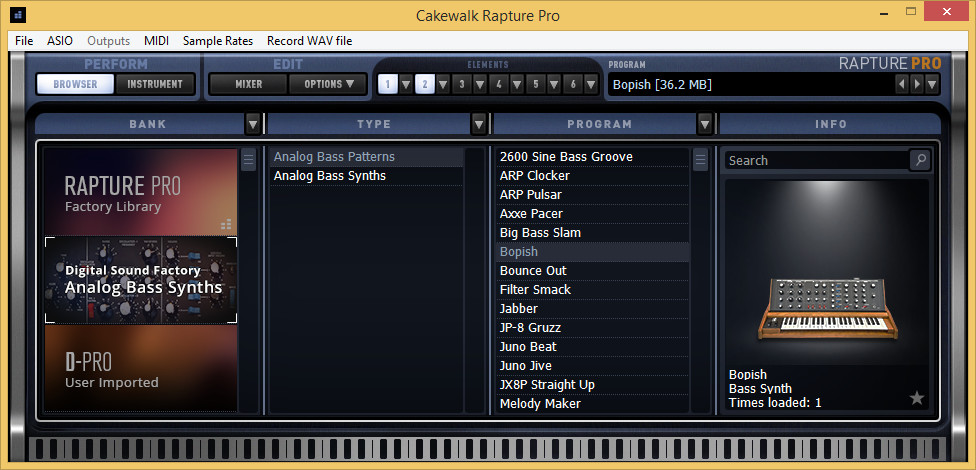Open the Options dropdown menu
This screenshot has height=470, width=976.
(329, 84)
